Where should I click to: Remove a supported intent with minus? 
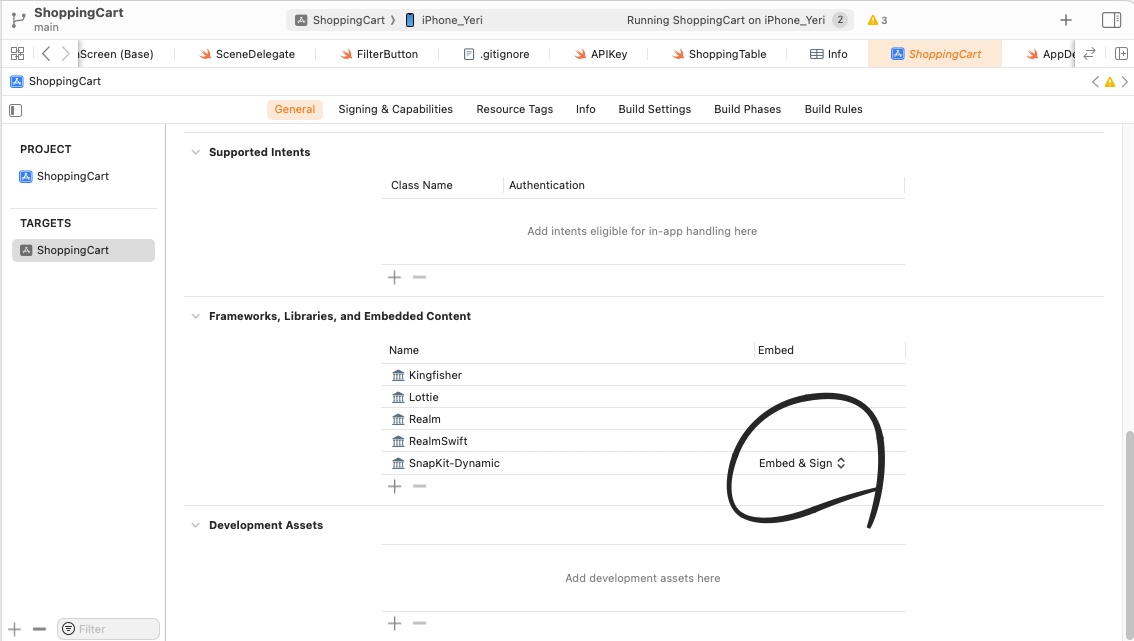click(419, 277)
